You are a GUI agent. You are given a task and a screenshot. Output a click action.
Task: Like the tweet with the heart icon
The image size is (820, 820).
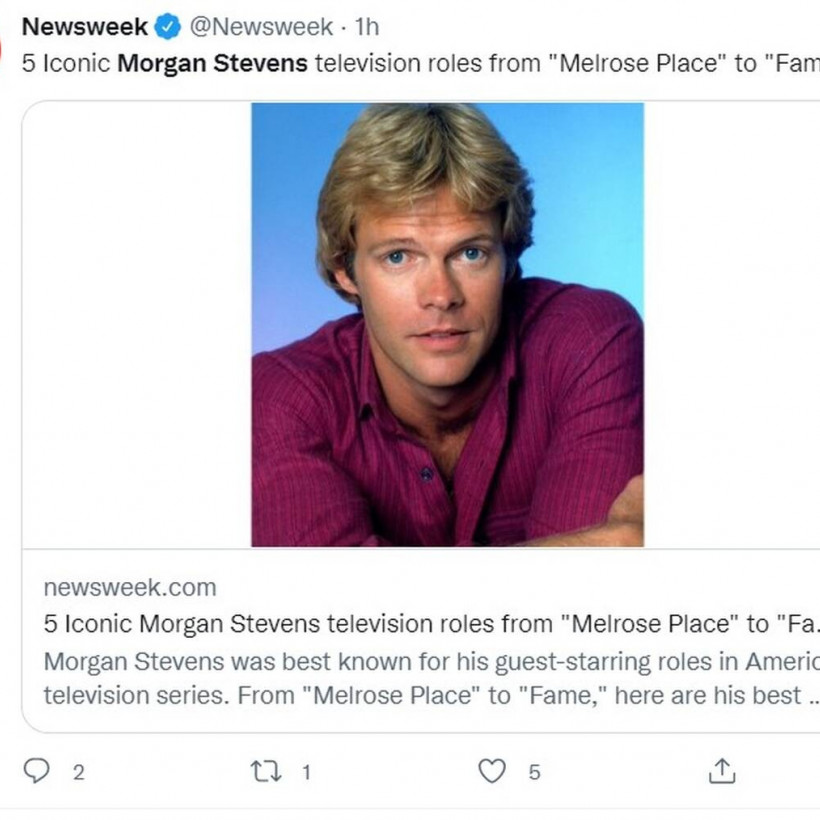491,771
